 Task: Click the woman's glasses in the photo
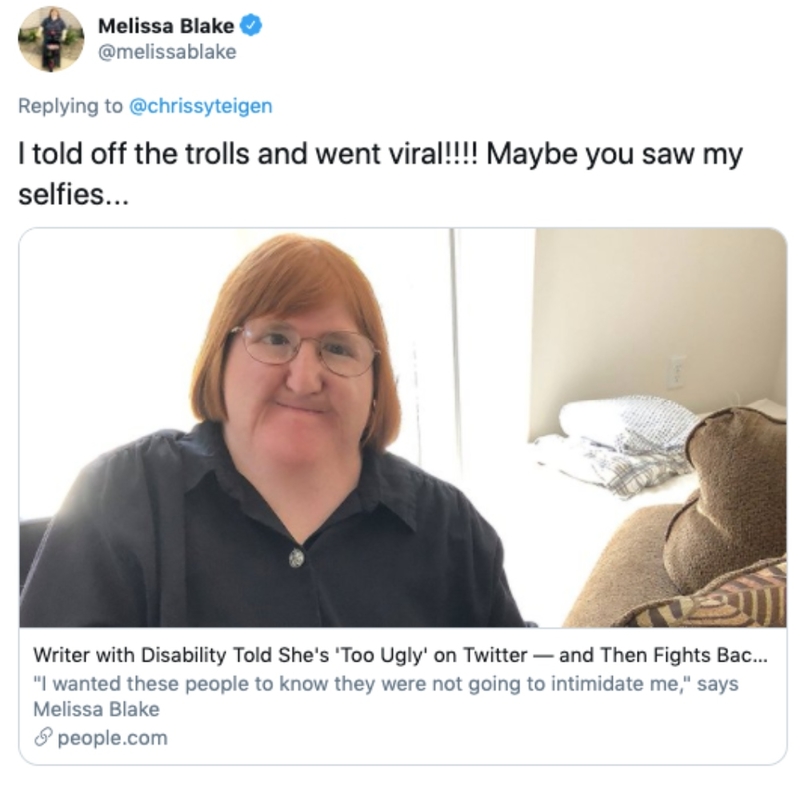pos(305,349)
